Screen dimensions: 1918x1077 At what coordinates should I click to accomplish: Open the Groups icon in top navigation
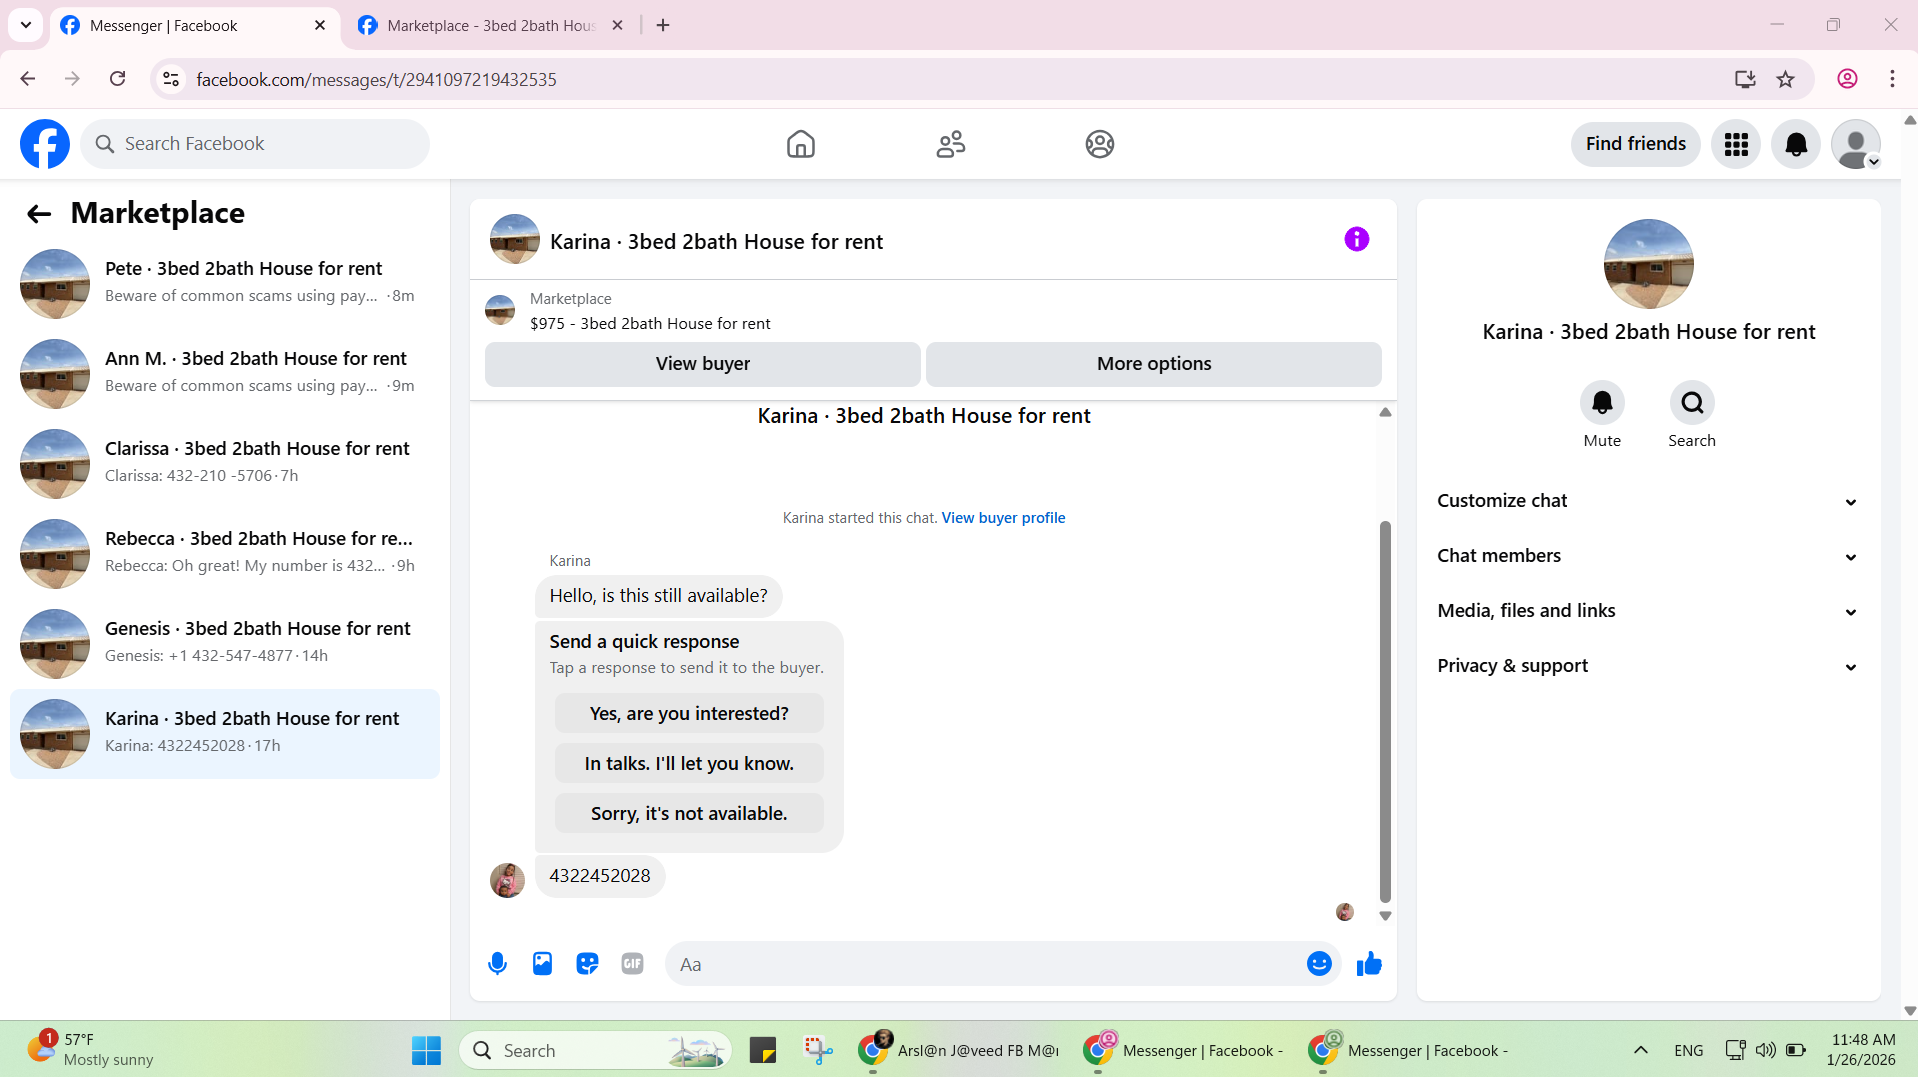[x=1099, y=144]
